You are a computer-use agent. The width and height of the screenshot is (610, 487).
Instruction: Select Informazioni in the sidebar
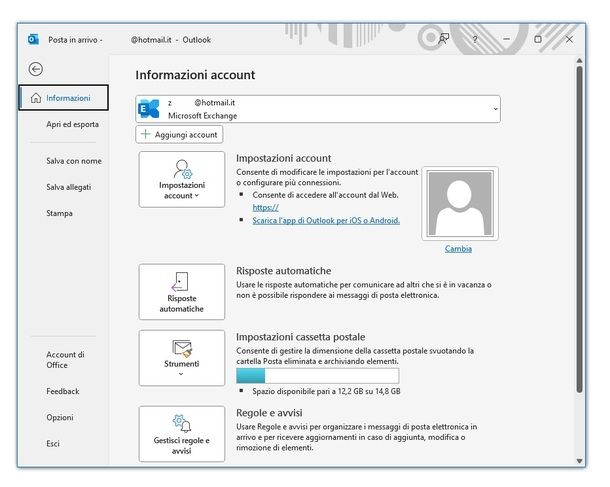(x=63, y=98)
